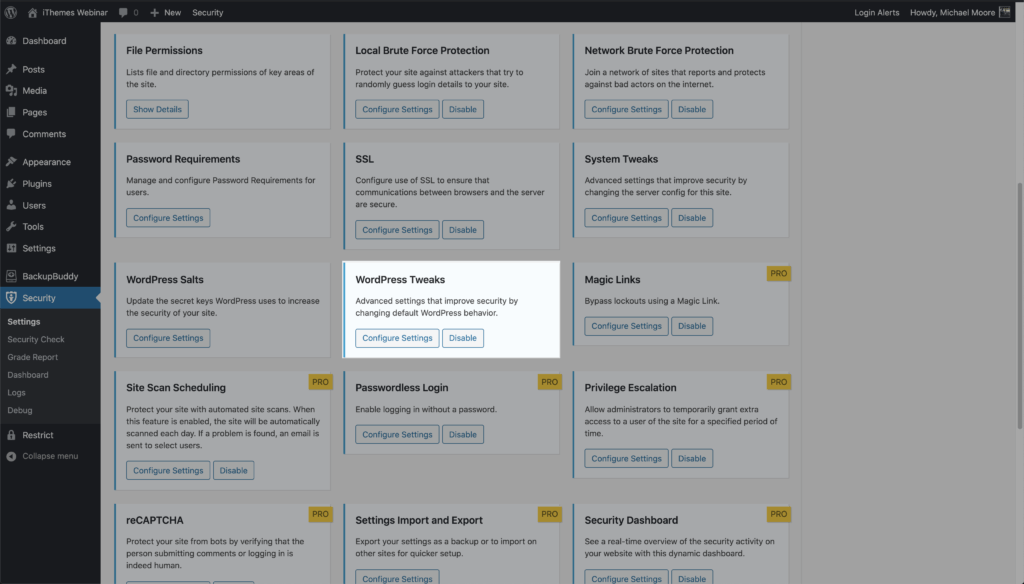
Task: Click the Media icon in sidebar
Action: [x=11, y=91]
